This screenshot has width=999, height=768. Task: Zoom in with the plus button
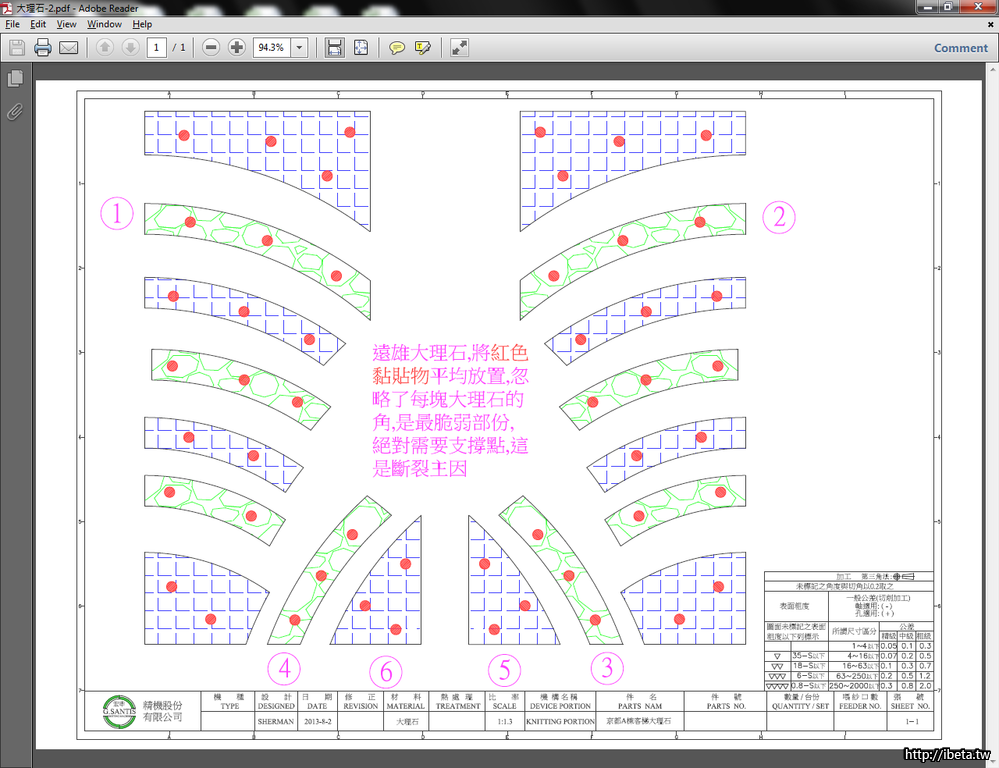(x=236, y=47)
